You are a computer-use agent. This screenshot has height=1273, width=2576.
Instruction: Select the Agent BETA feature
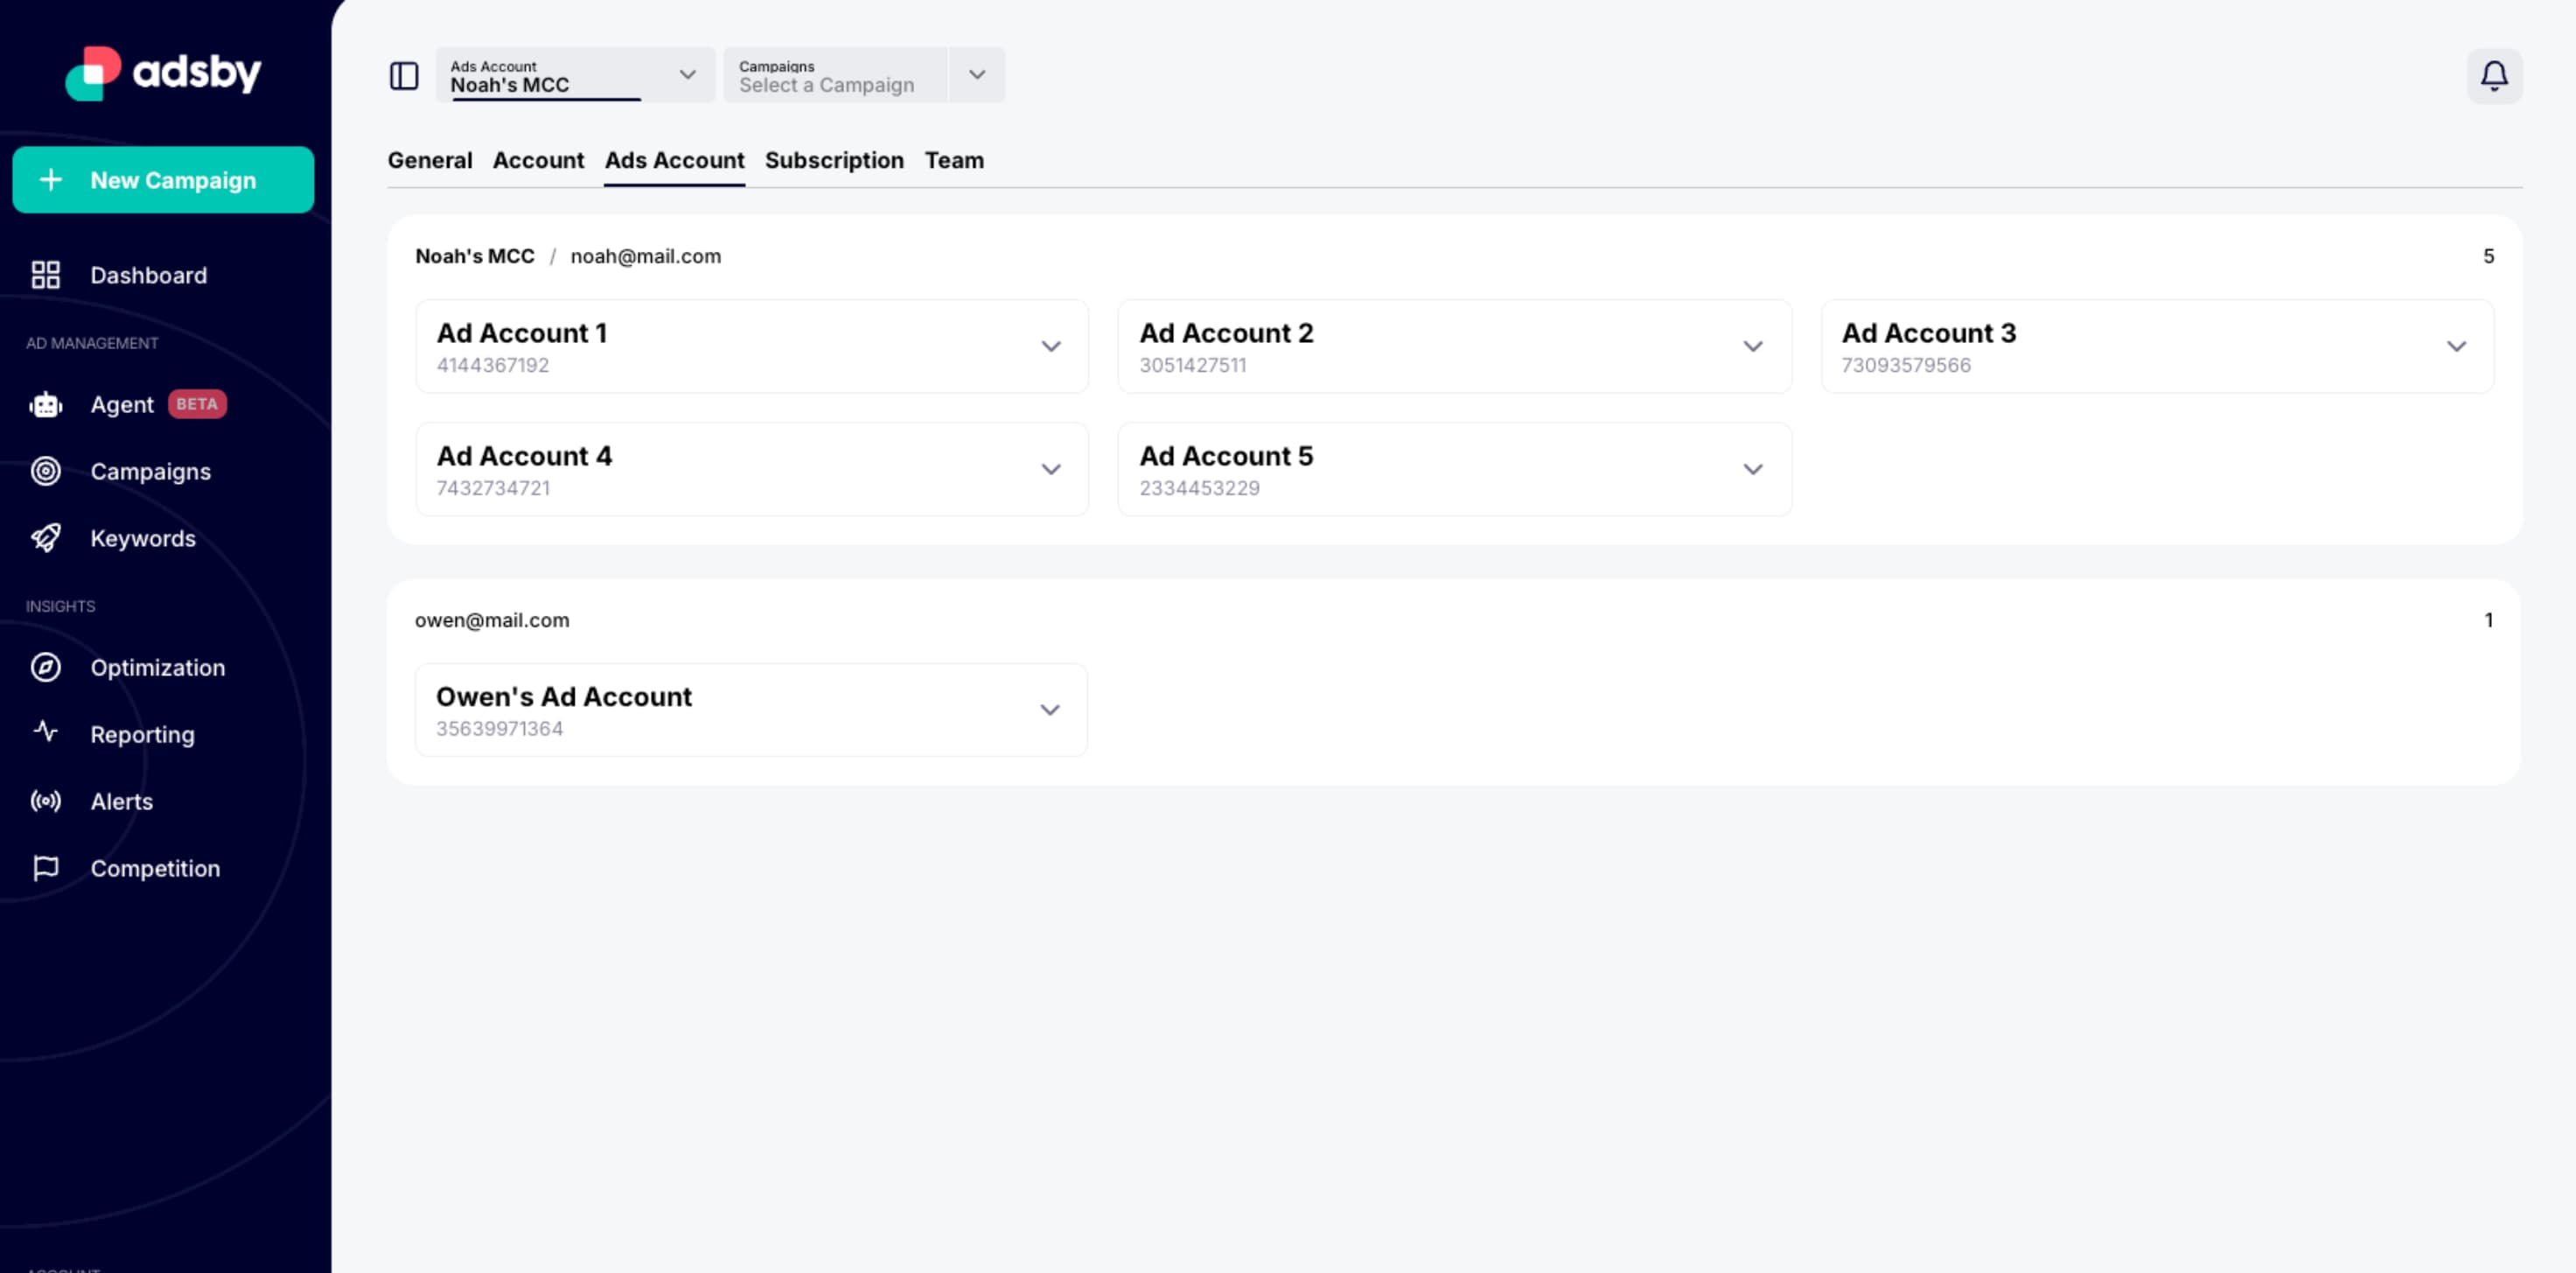[122, 404]
